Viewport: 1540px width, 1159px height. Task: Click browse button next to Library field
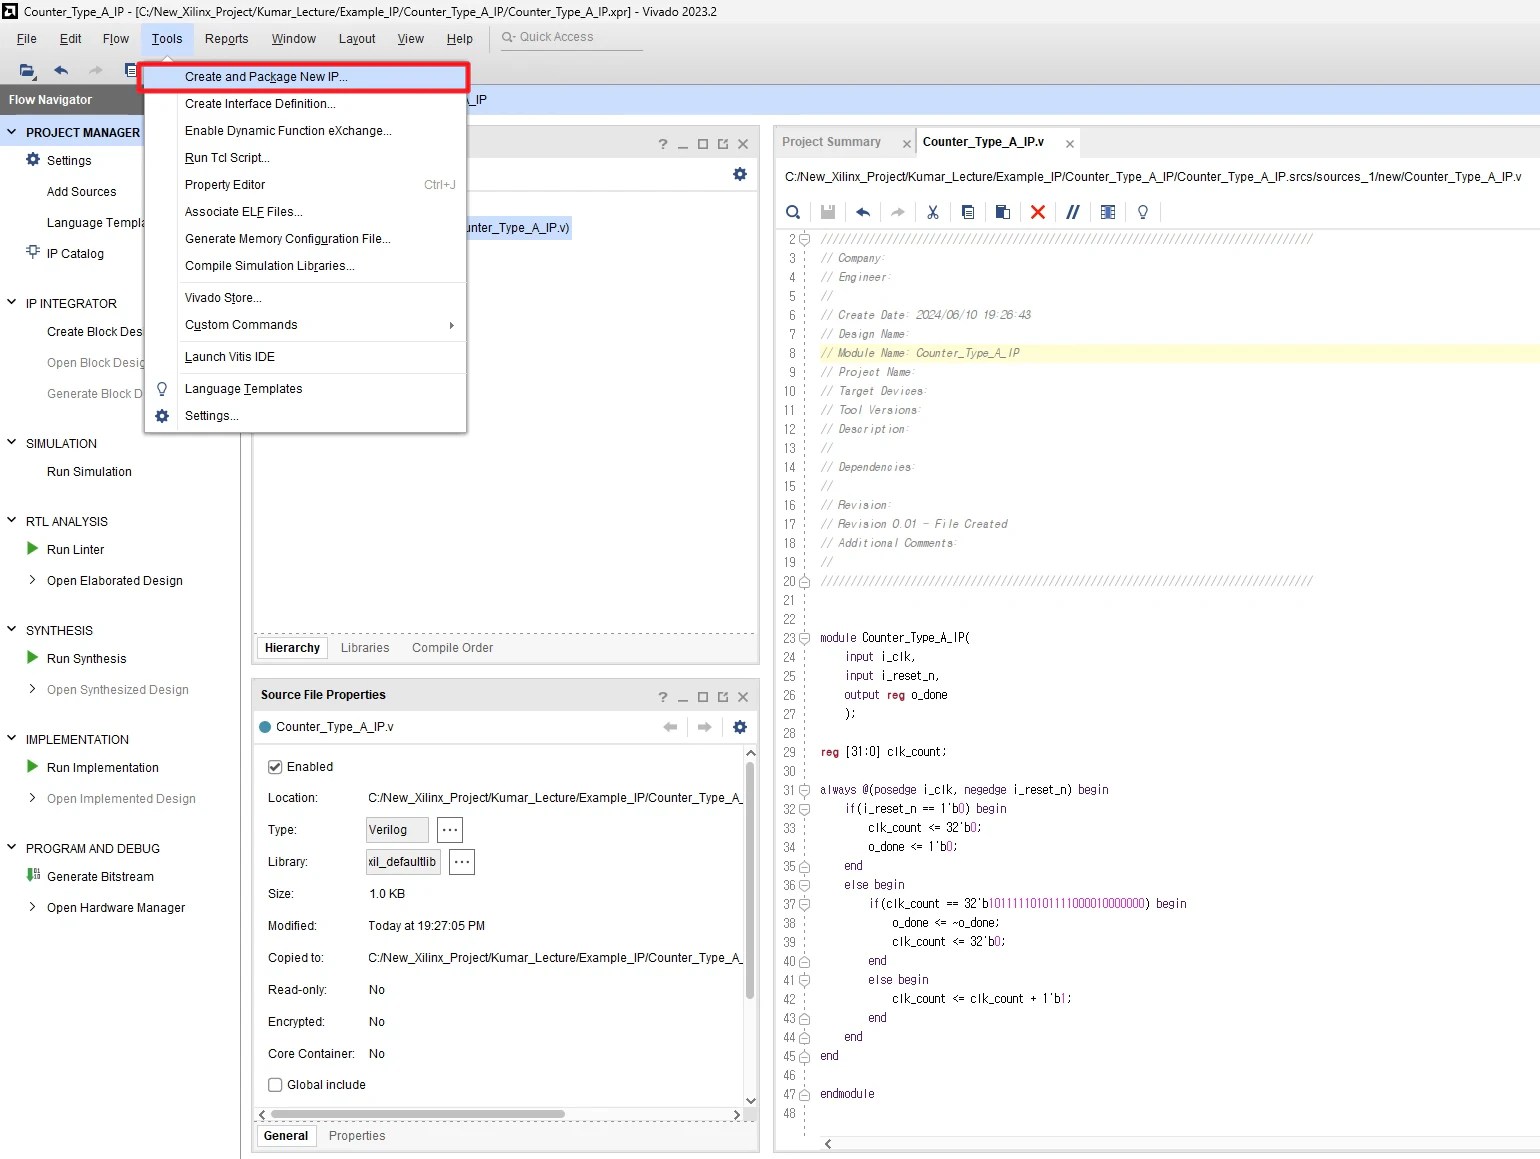pos(462,862)
